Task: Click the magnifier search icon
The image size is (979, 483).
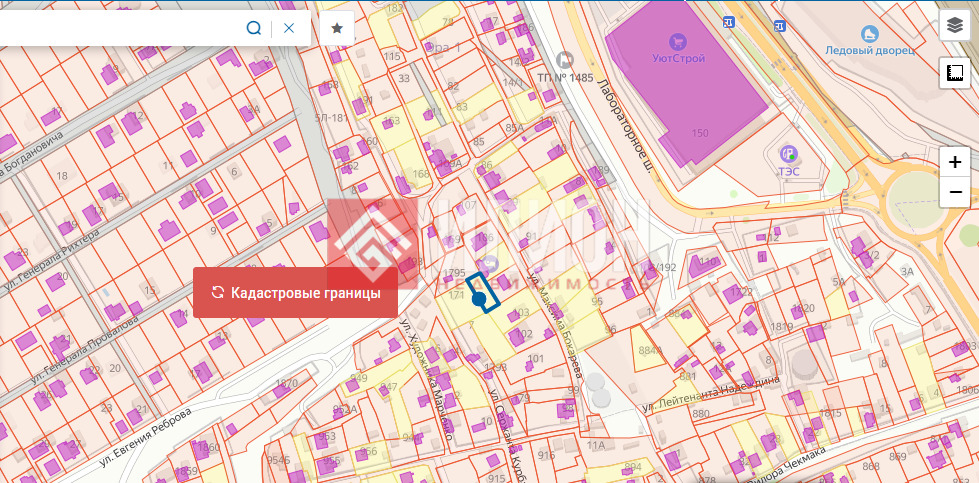Action: [x=254, y=28]
